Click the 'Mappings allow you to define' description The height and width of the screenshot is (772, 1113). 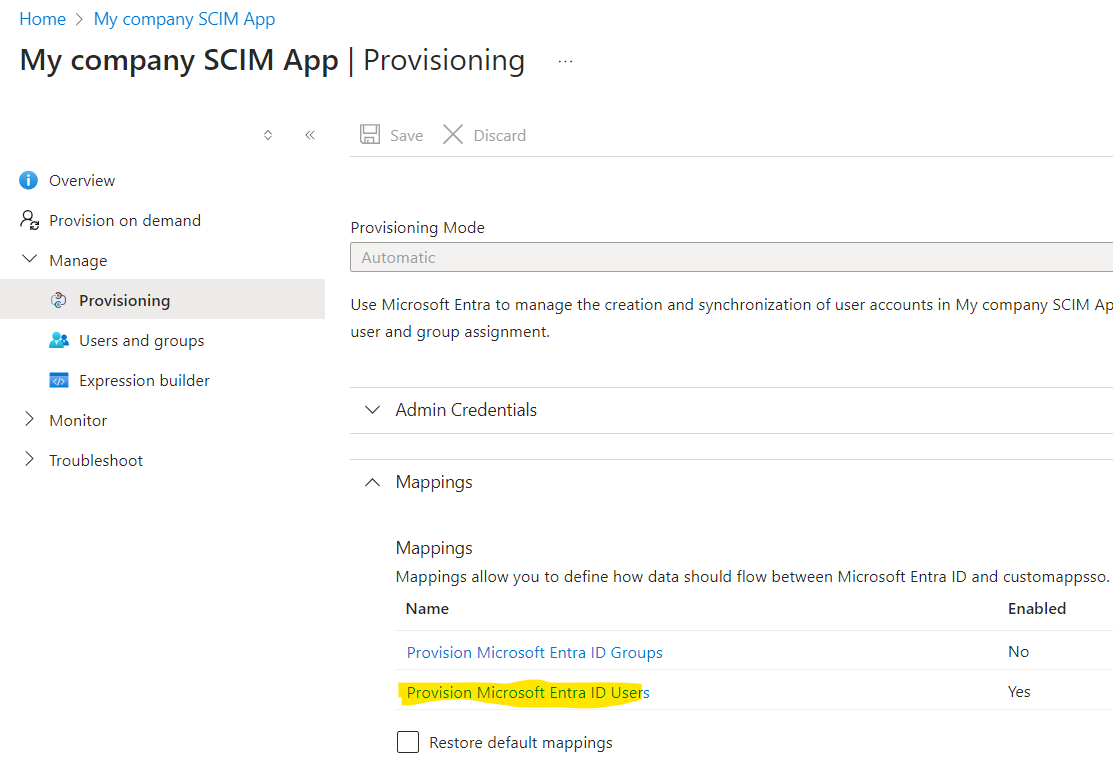pos(752,576)
